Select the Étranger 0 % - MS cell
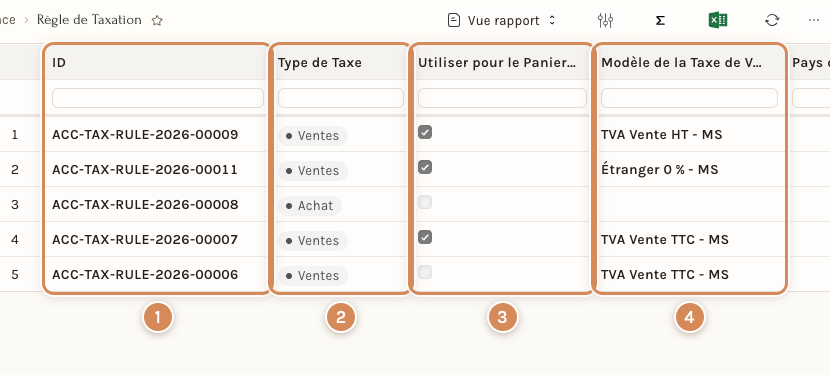The width and height of the screenshot is (830, 375). click(660, 169)
